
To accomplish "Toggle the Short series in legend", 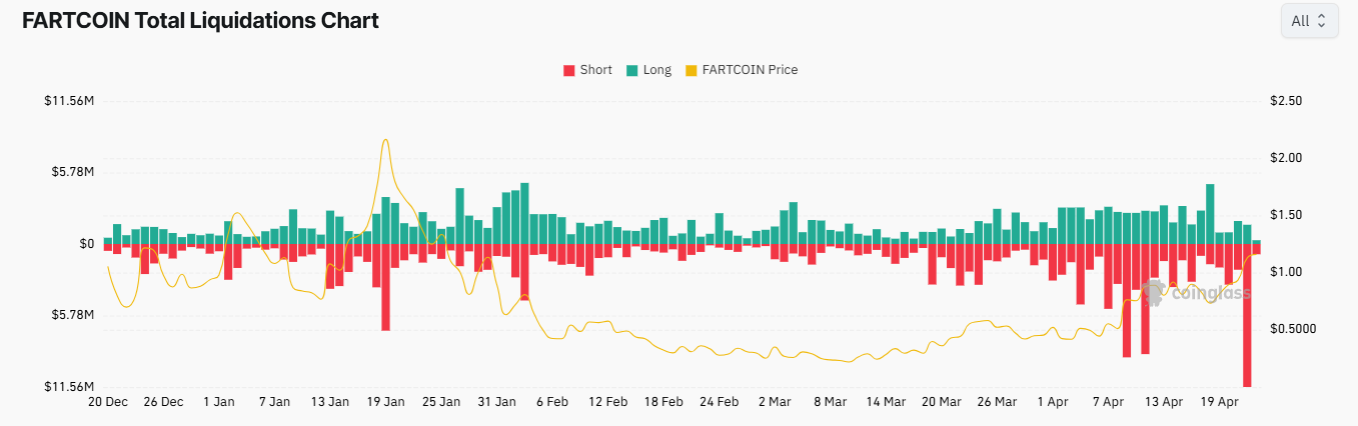I will [588, 70].
